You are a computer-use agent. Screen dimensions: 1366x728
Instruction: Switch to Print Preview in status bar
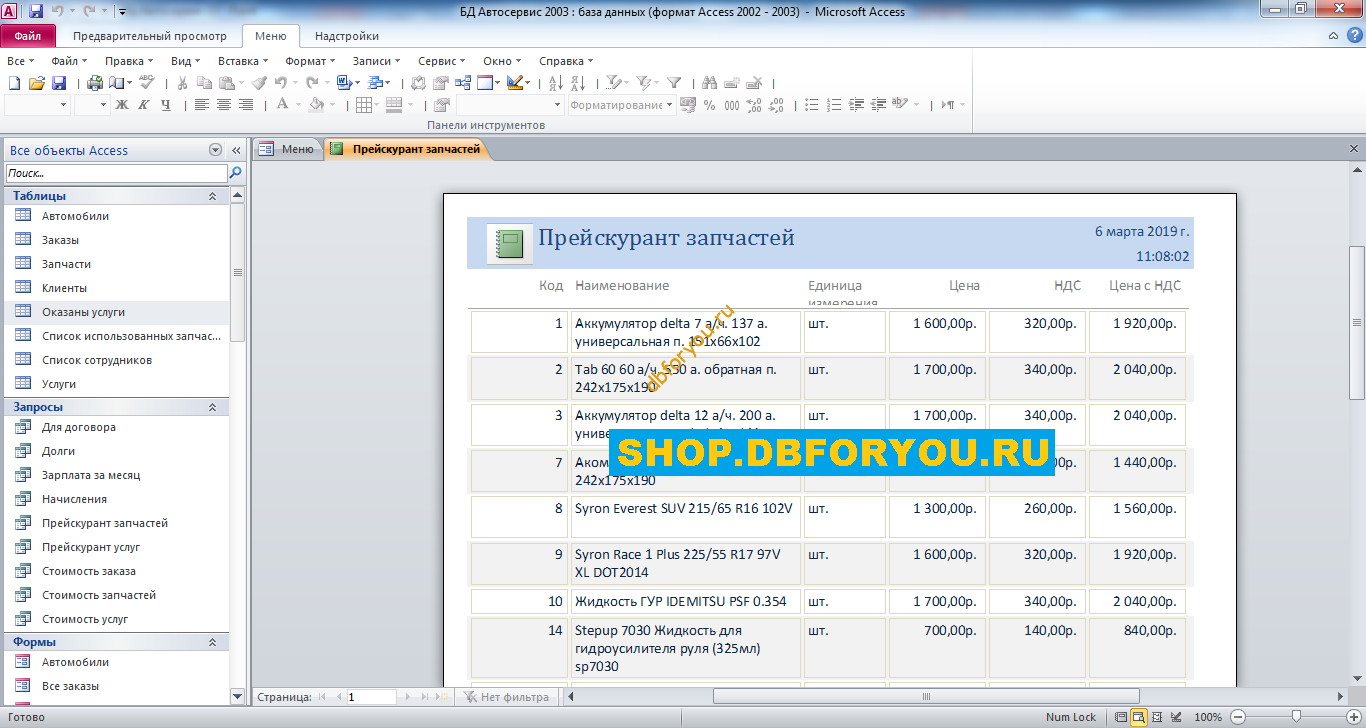click(x=1139, y=717)
